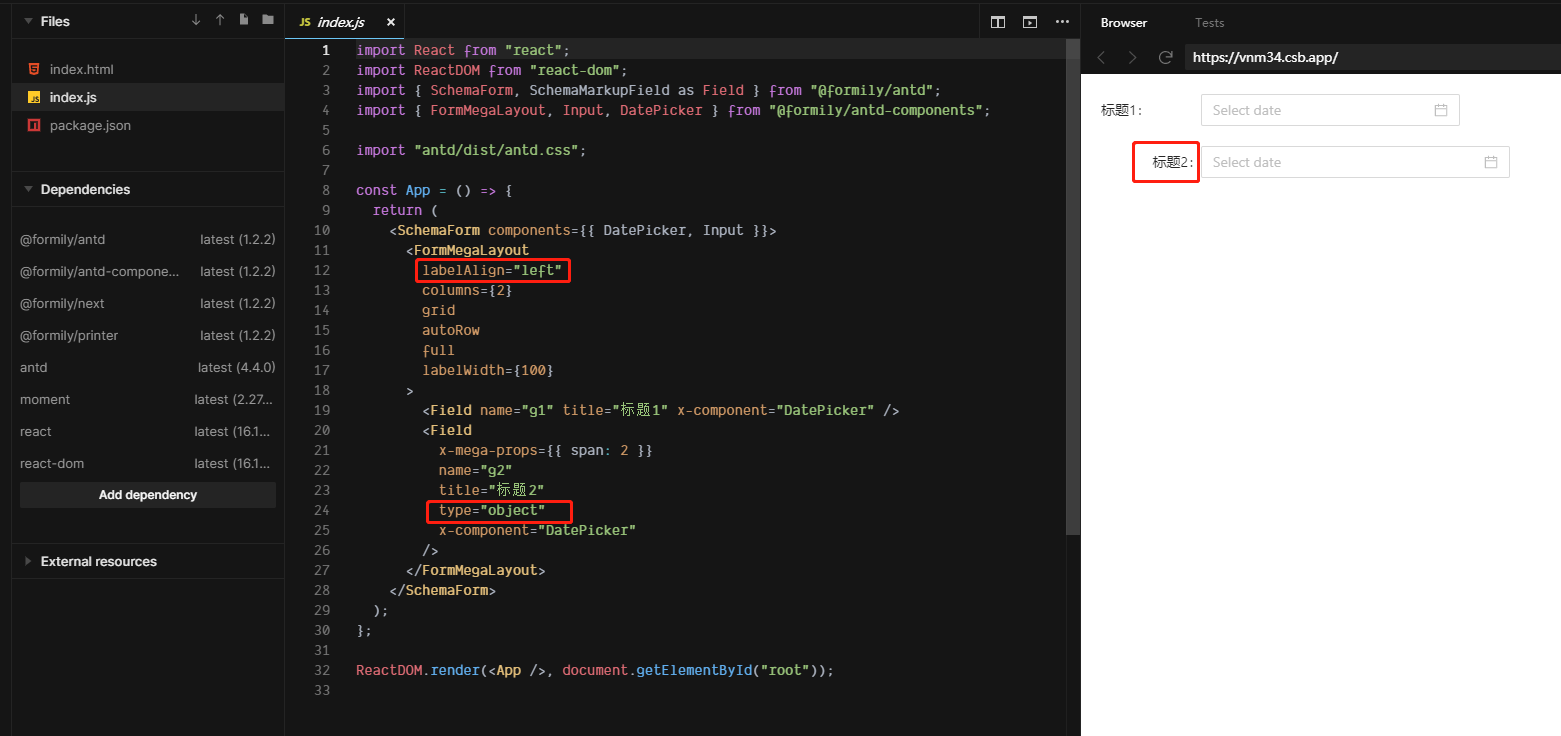
Task: Open the calendar icon on 标题1 date field
Action: [1440, 110]
